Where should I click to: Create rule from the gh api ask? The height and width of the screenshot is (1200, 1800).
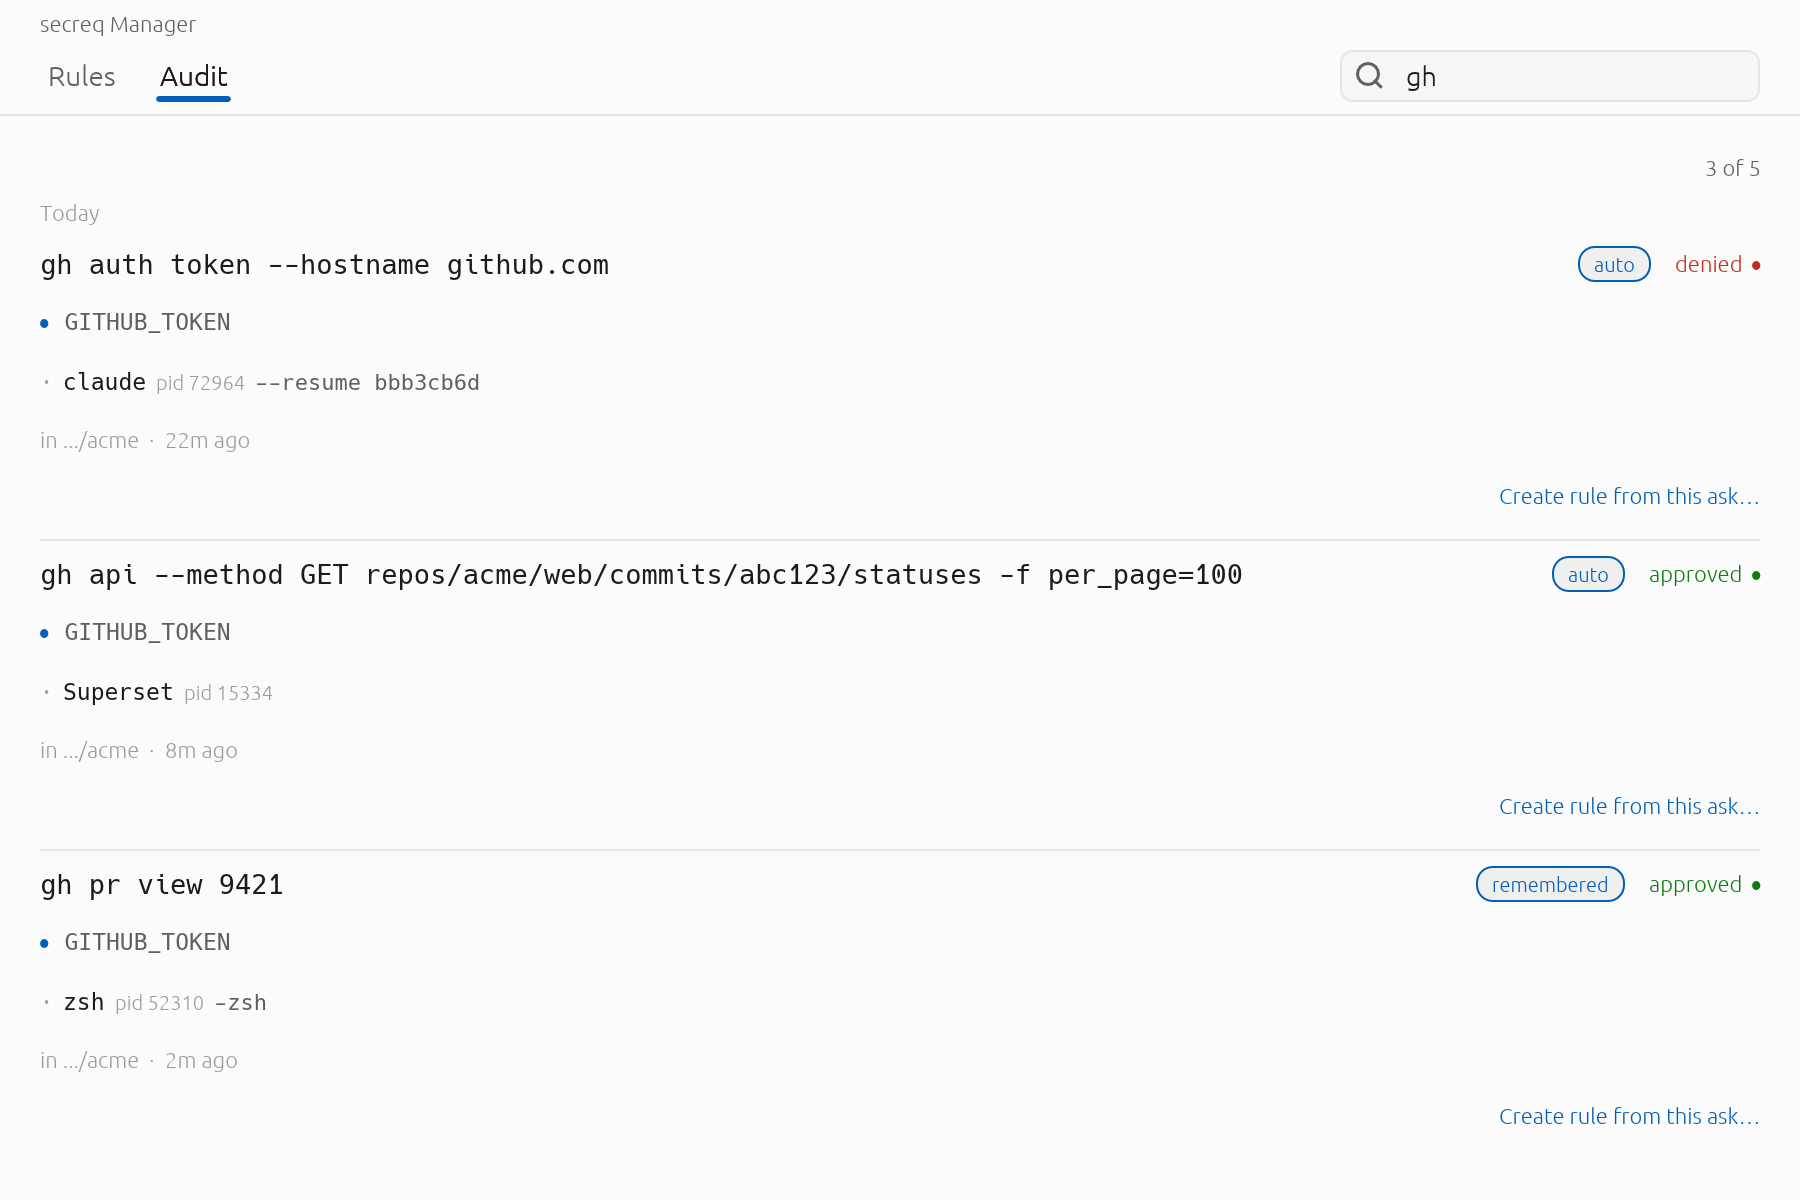pyautogui.click(x=1629, y=807)
